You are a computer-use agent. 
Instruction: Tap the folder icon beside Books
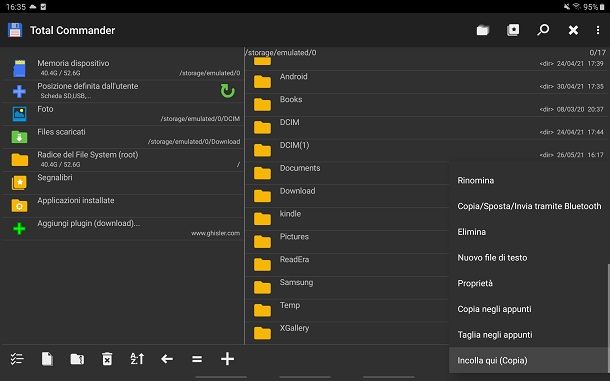[x=262, y=105]
